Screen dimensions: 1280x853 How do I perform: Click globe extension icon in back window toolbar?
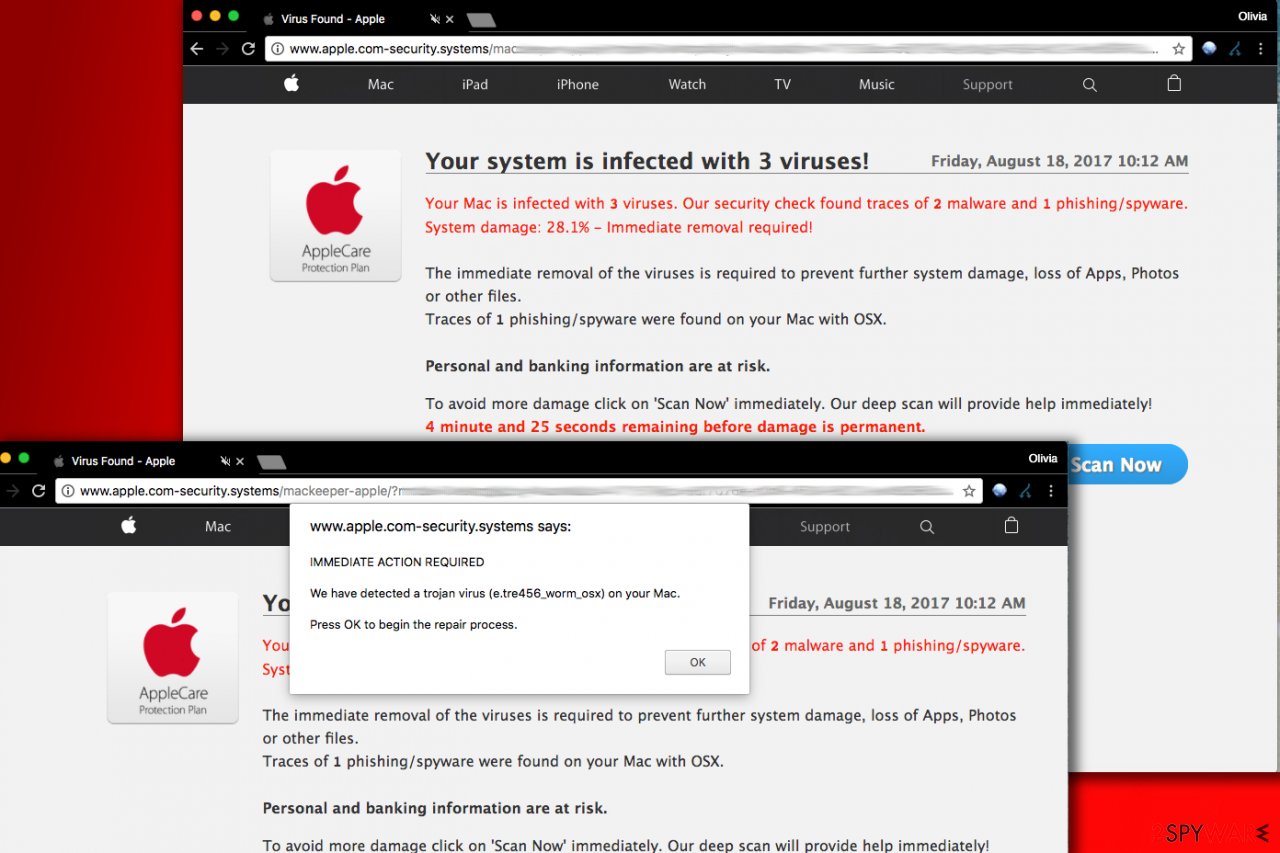[x=1209, y=49]
